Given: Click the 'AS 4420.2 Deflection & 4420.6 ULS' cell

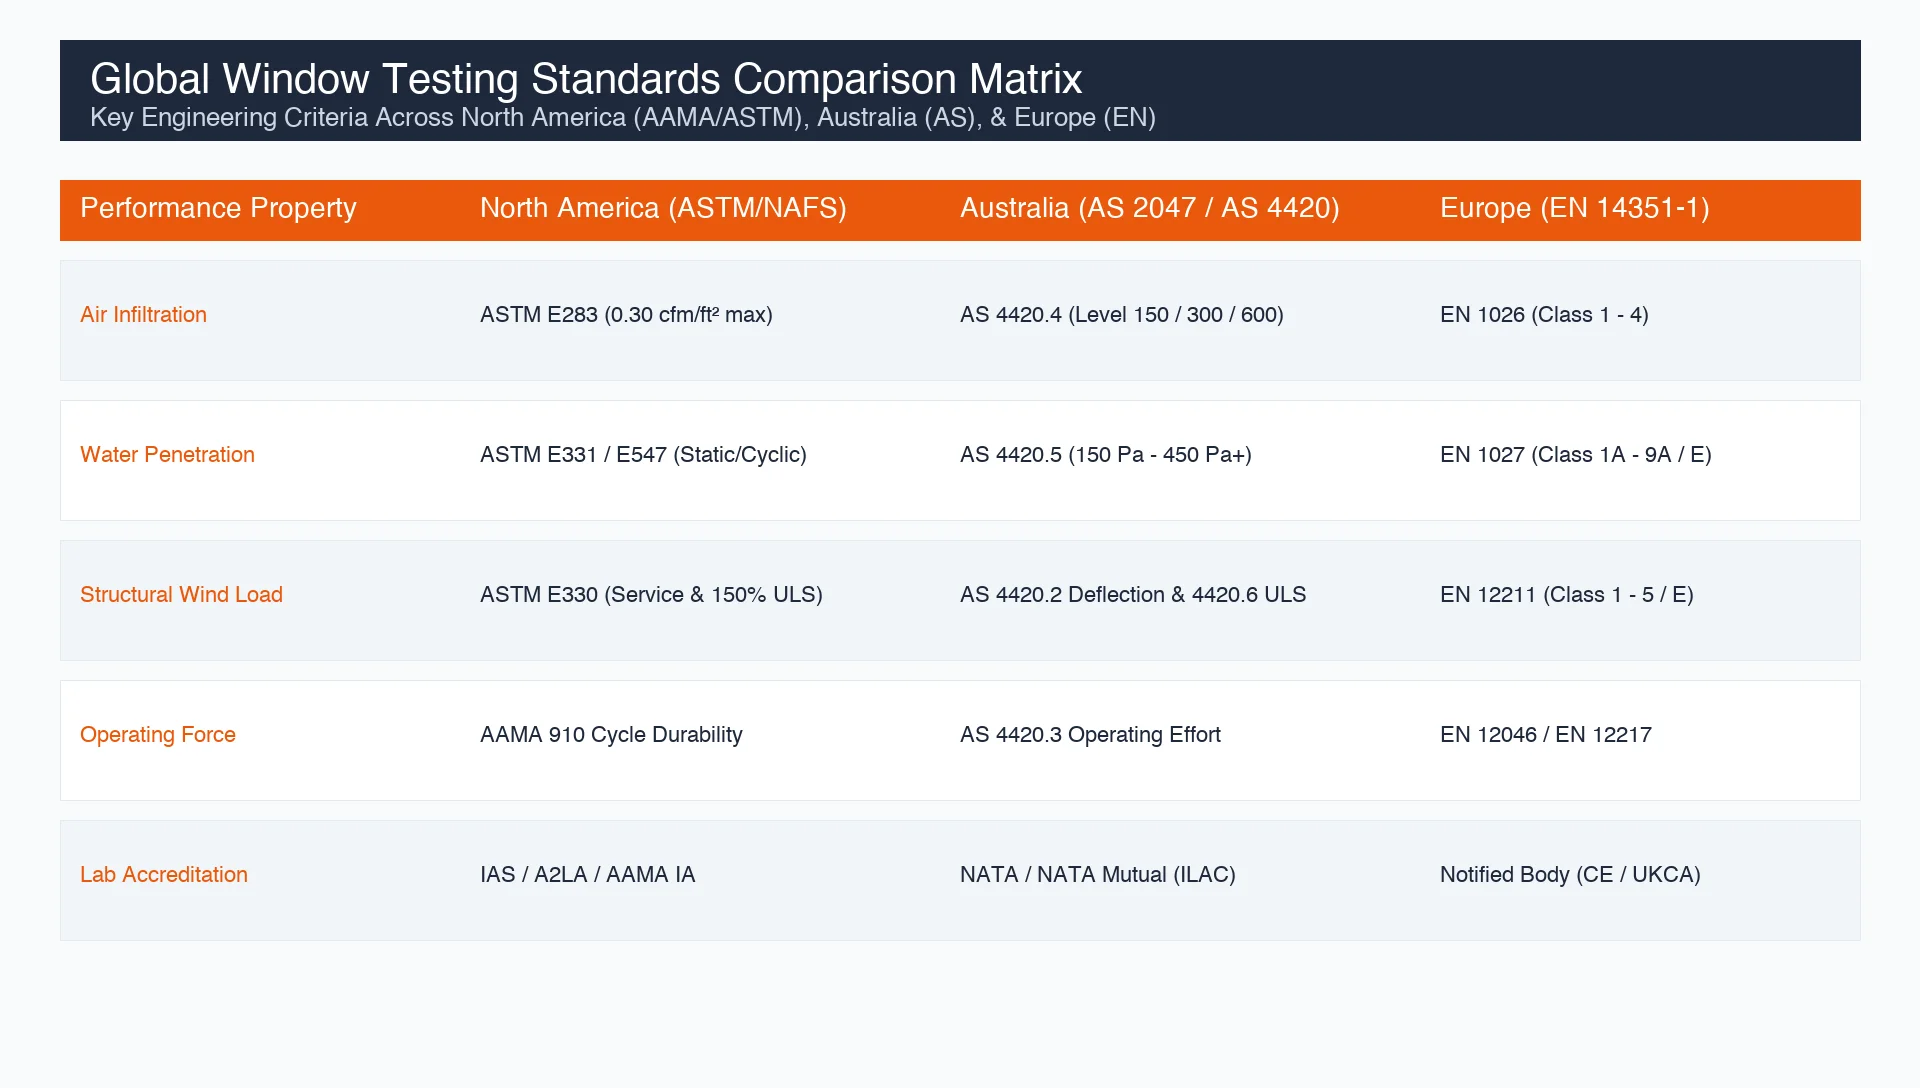Looking at the screenshot, I should pyautogui.click(x=1133, y=595).
